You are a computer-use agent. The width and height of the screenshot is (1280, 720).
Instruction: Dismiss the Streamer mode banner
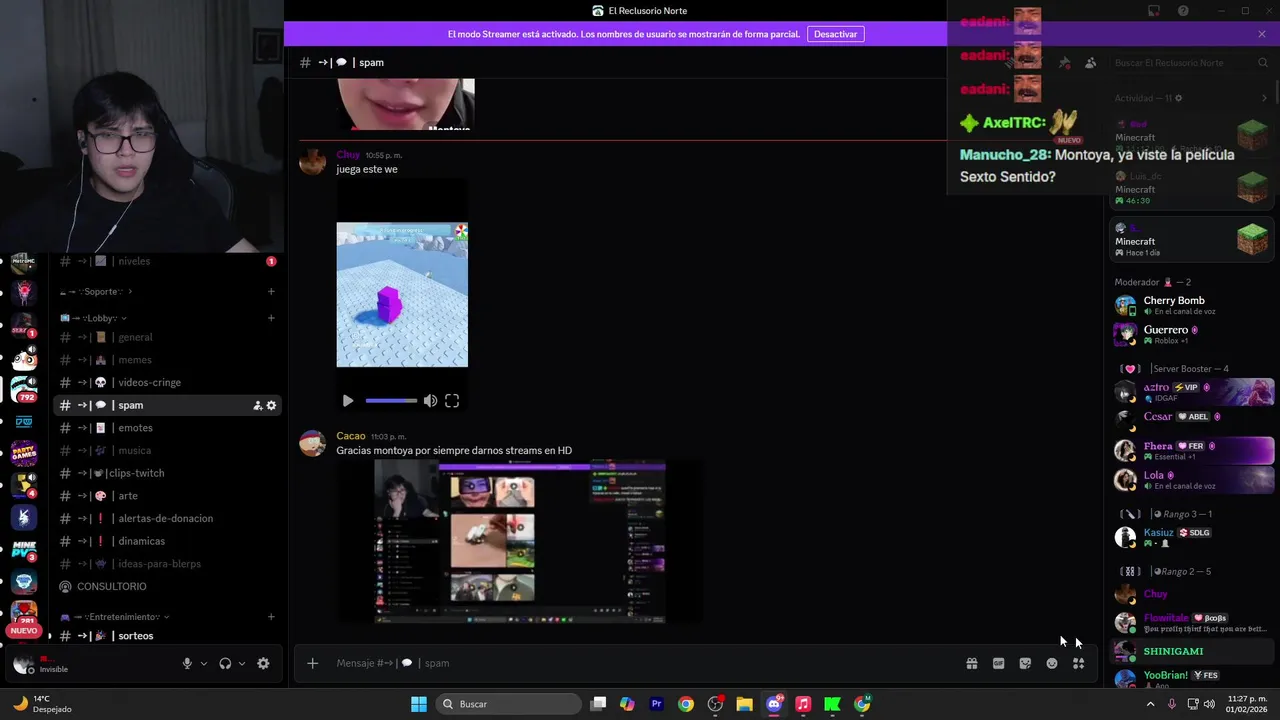pyautogui.click(x=1262, y=34)
